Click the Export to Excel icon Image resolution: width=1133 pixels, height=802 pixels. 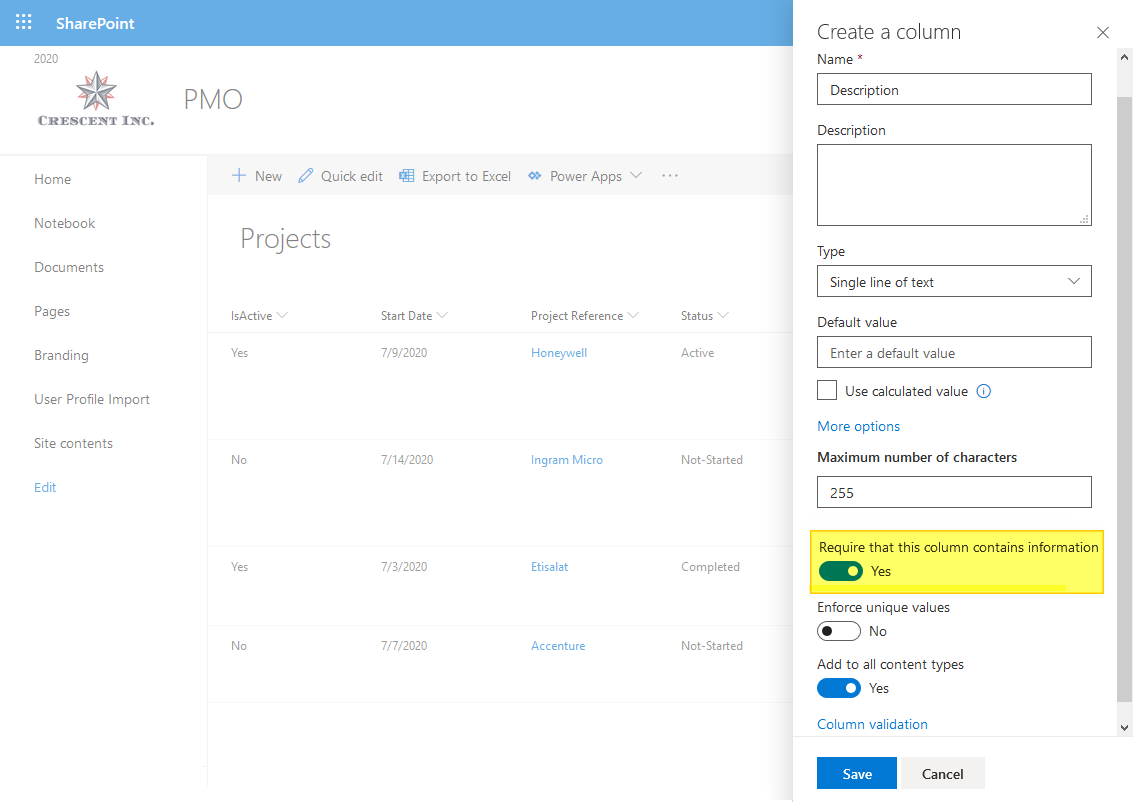point(406,176)
